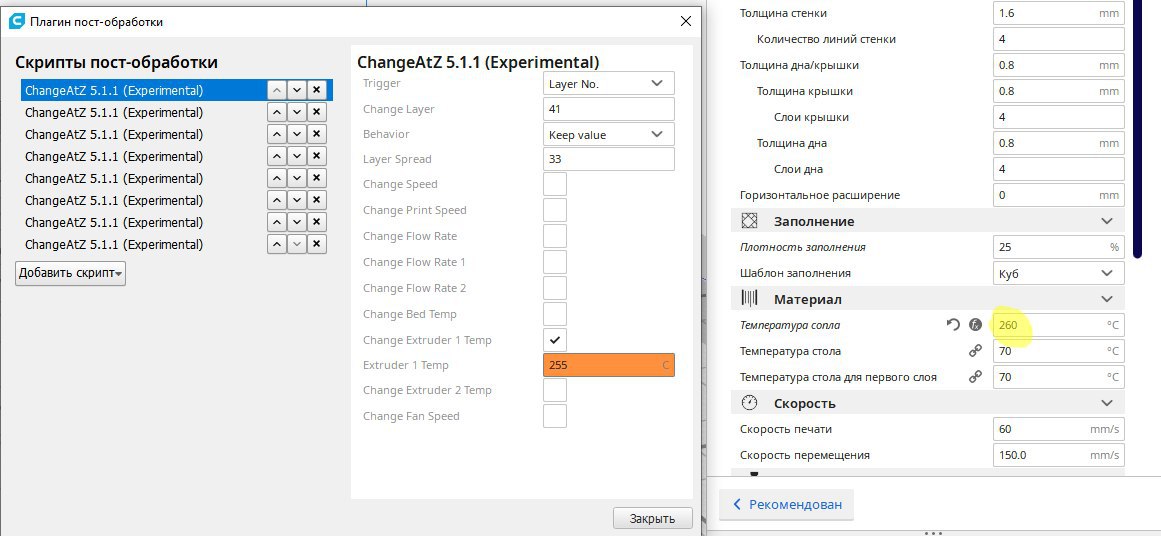
Task: Click the fx formula icon for nozzle temperature
Action: (x=975, y=325)
